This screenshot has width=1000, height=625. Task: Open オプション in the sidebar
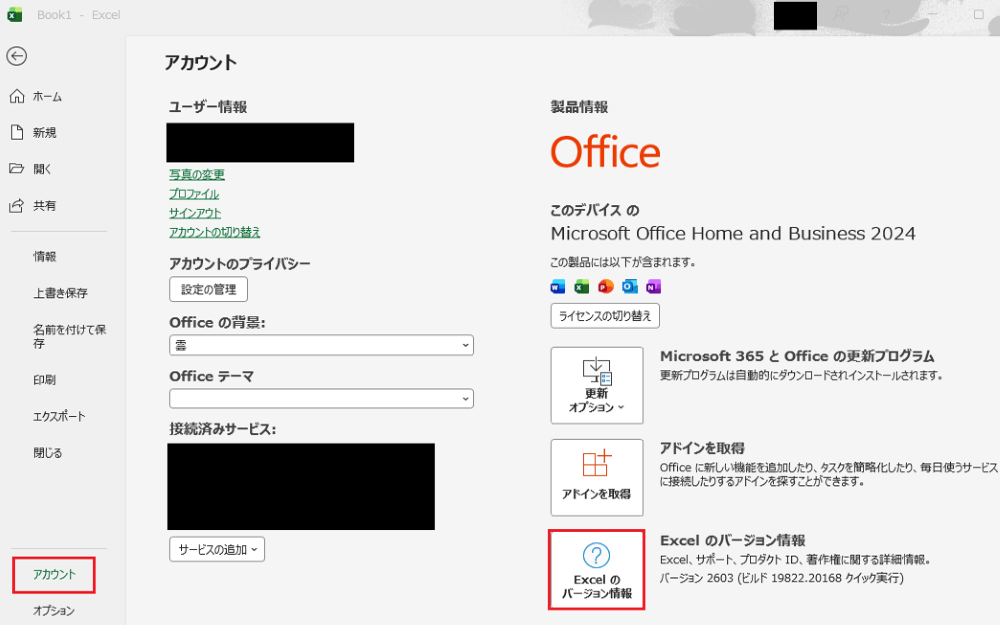coord(54,611)
